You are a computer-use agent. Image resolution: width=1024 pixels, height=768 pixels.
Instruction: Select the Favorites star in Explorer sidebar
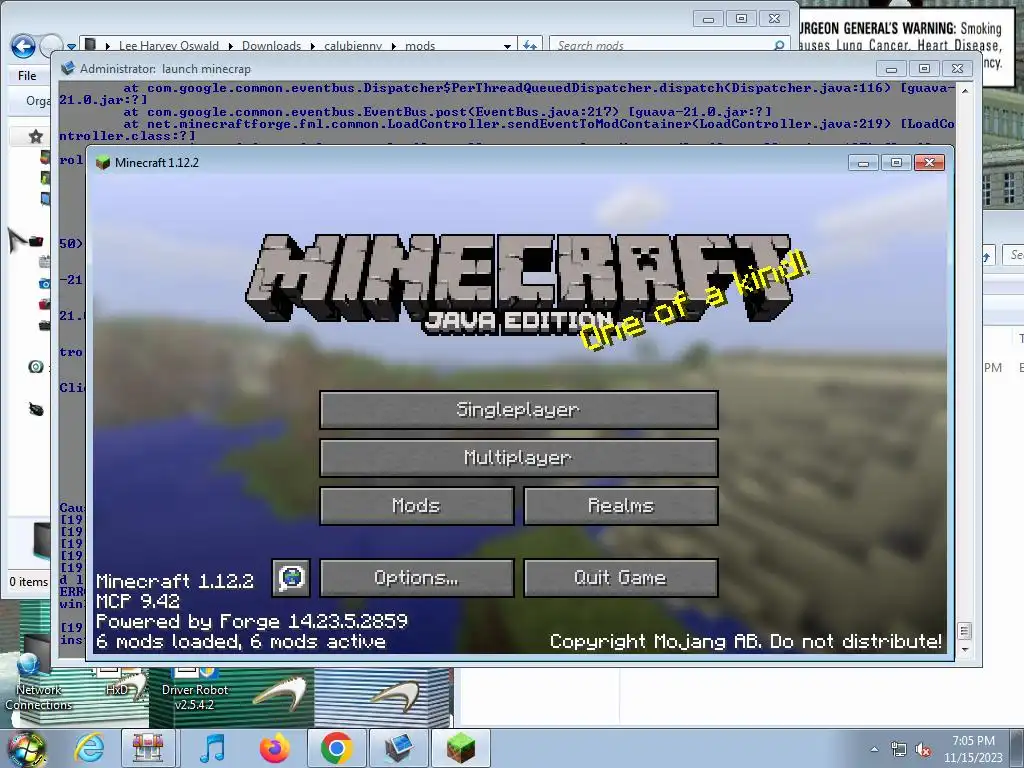tap(36, 136)
